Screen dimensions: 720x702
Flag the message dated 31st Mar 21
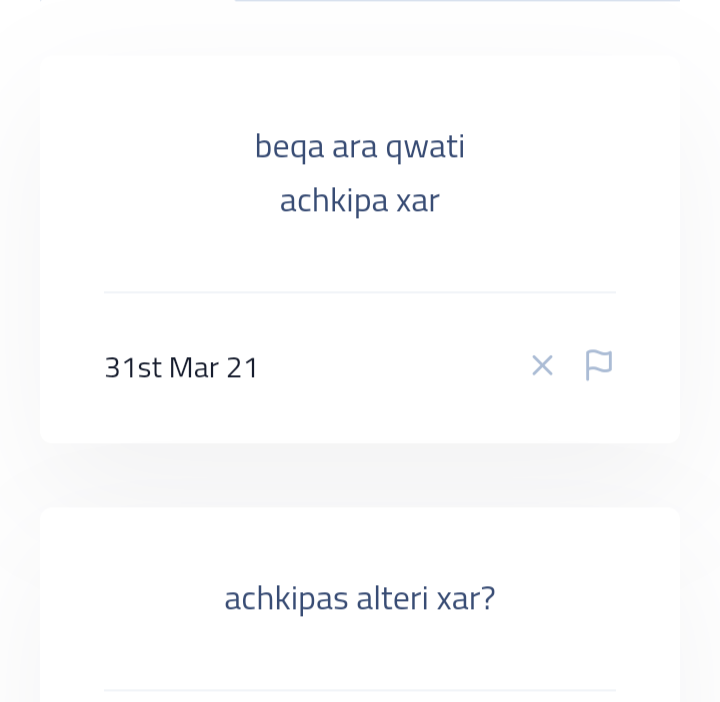click(x=598, y=365)
